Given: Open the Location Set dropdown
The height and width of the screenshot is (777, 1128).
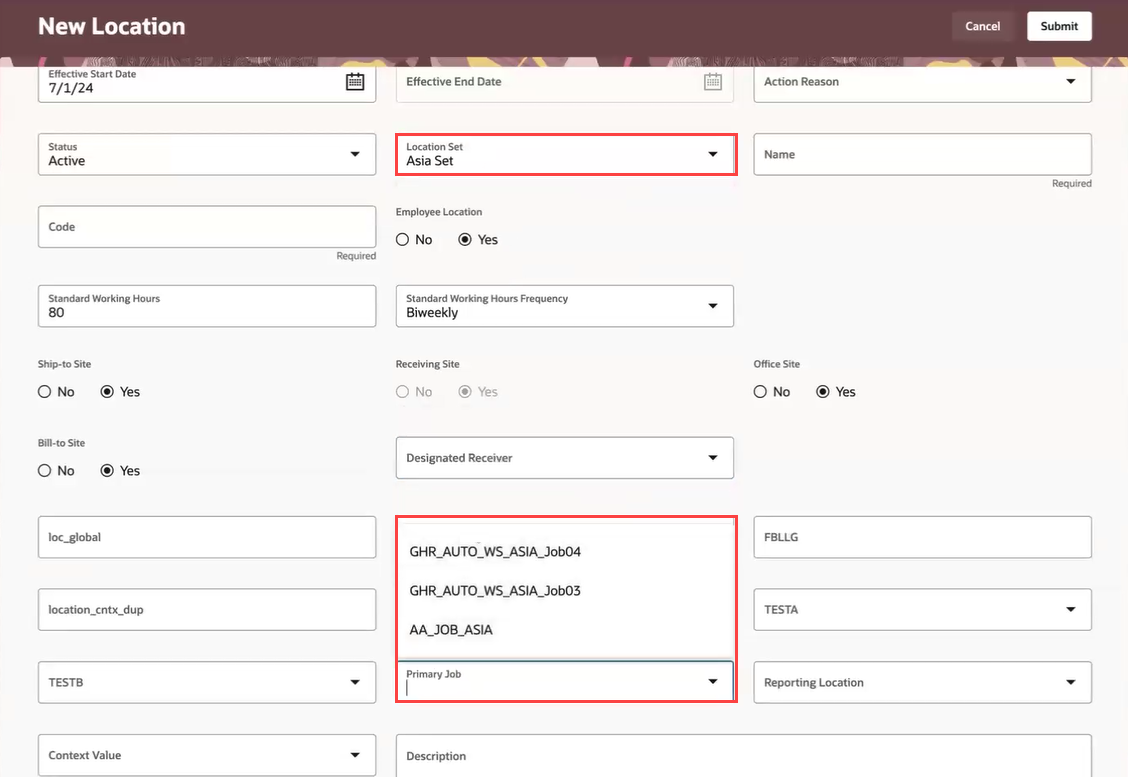Looking at the screenshot, I should coord(712,154).
